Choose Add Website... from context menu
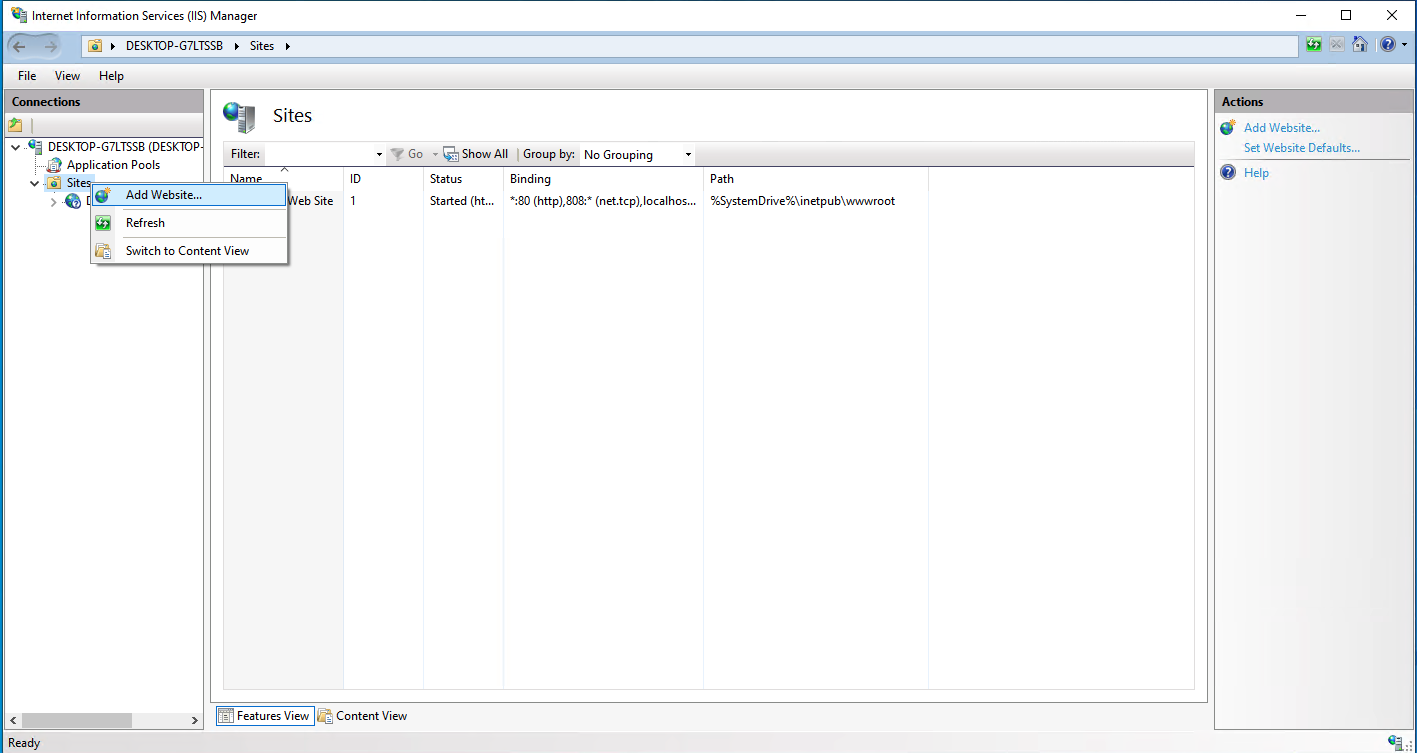The width and height of the screenshot is (1417, 753). [x=189, y=195]
